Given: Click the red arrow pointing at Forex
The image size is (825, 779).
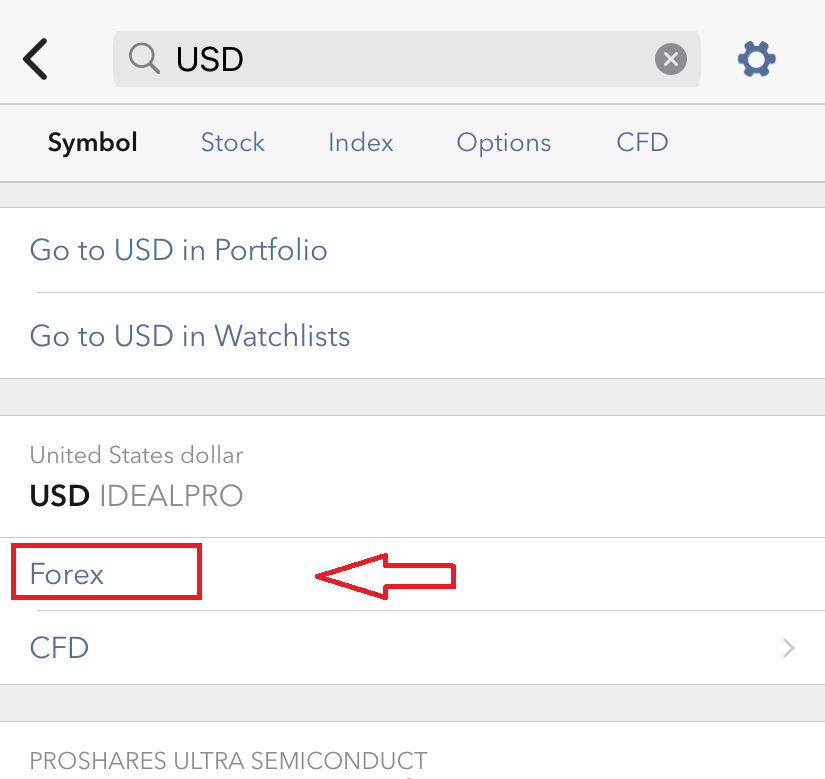Looking at the screenshot, I should pyautogui.click(x=385, y=576).
